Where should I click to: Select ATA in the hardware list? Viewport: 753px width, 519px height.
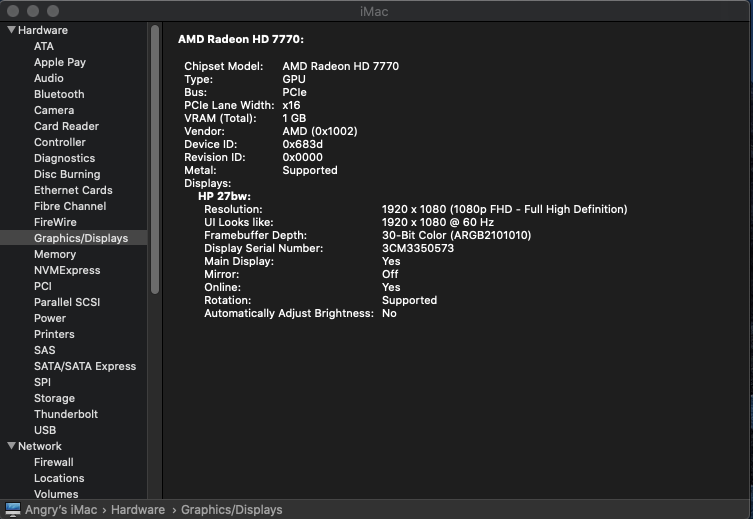(44, 46)
